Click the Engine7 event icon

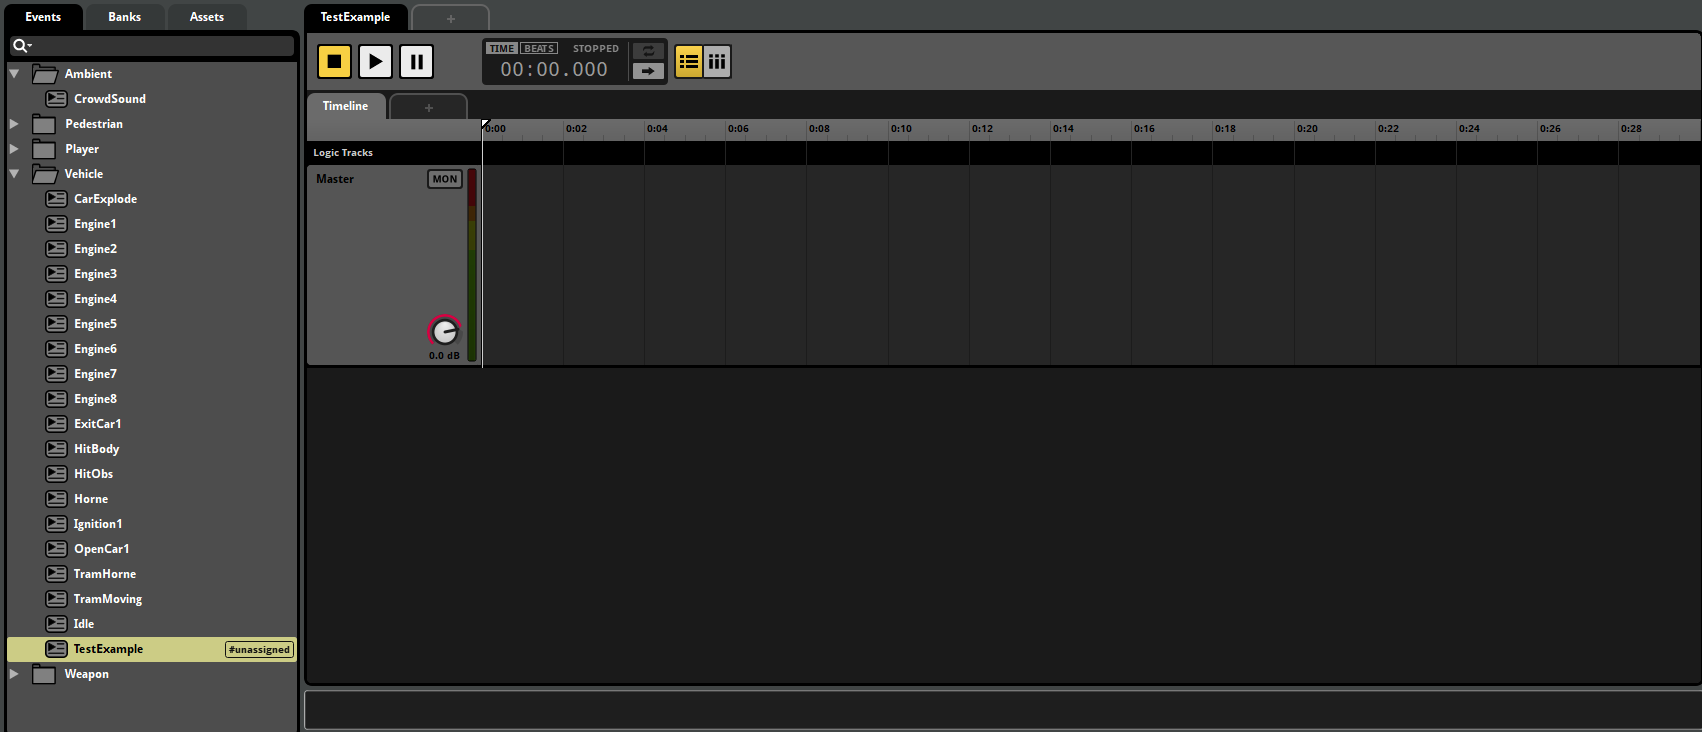[x=57, y=374]
